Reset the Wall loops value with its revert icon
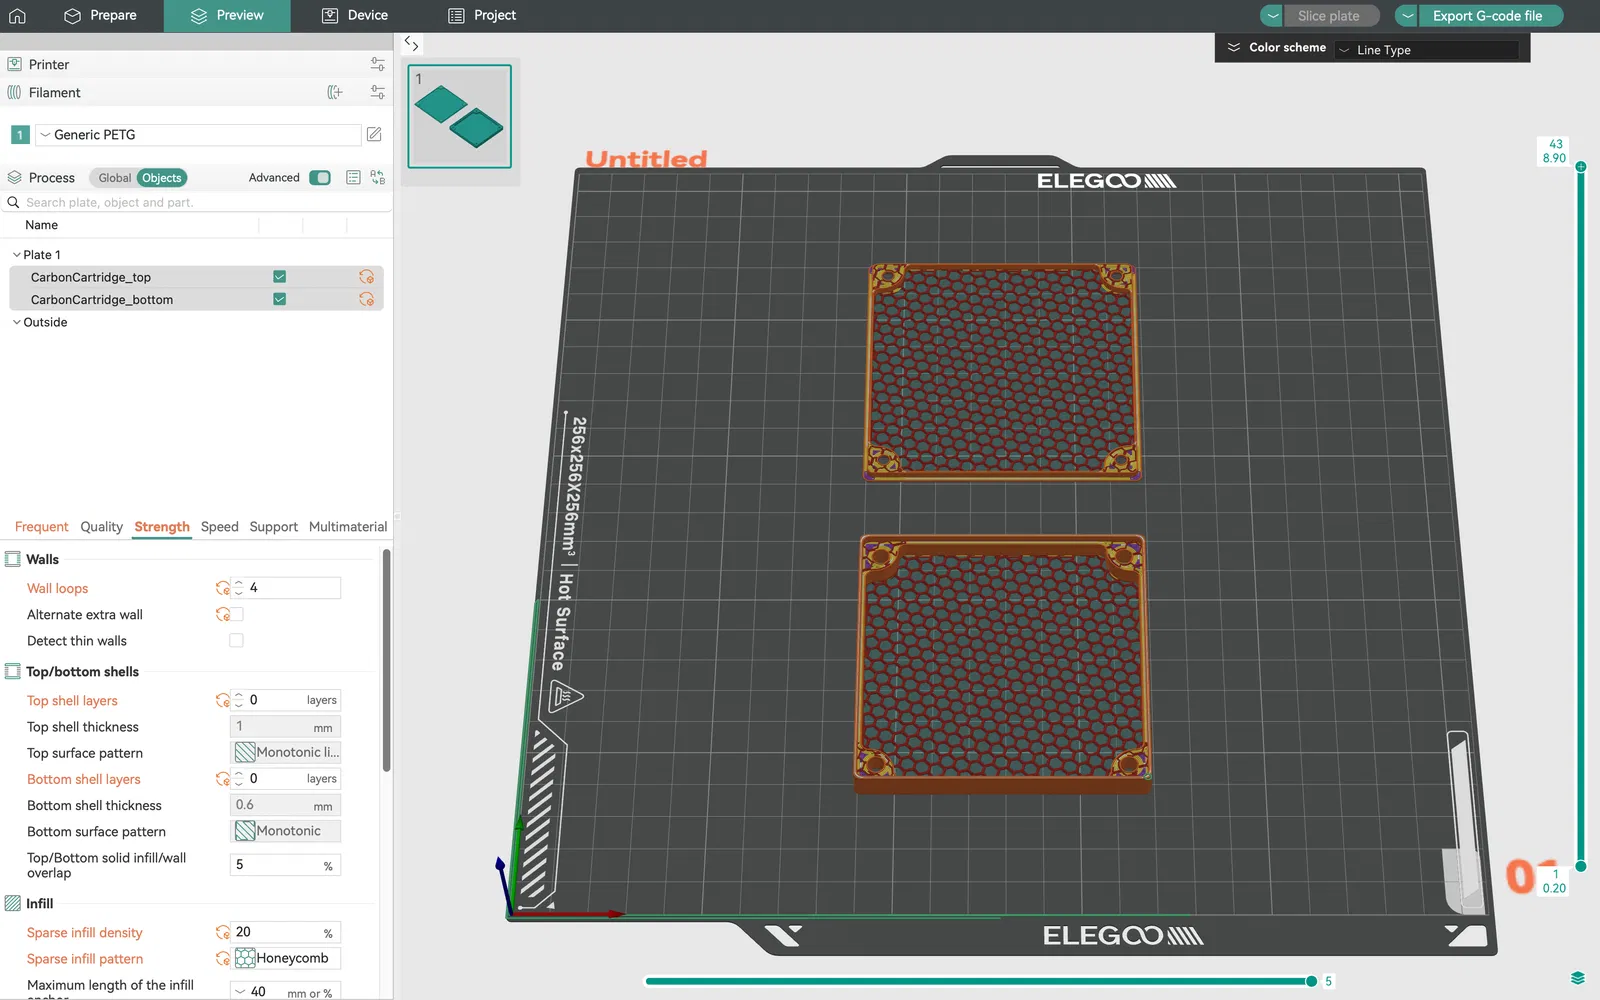 [222, 588]
